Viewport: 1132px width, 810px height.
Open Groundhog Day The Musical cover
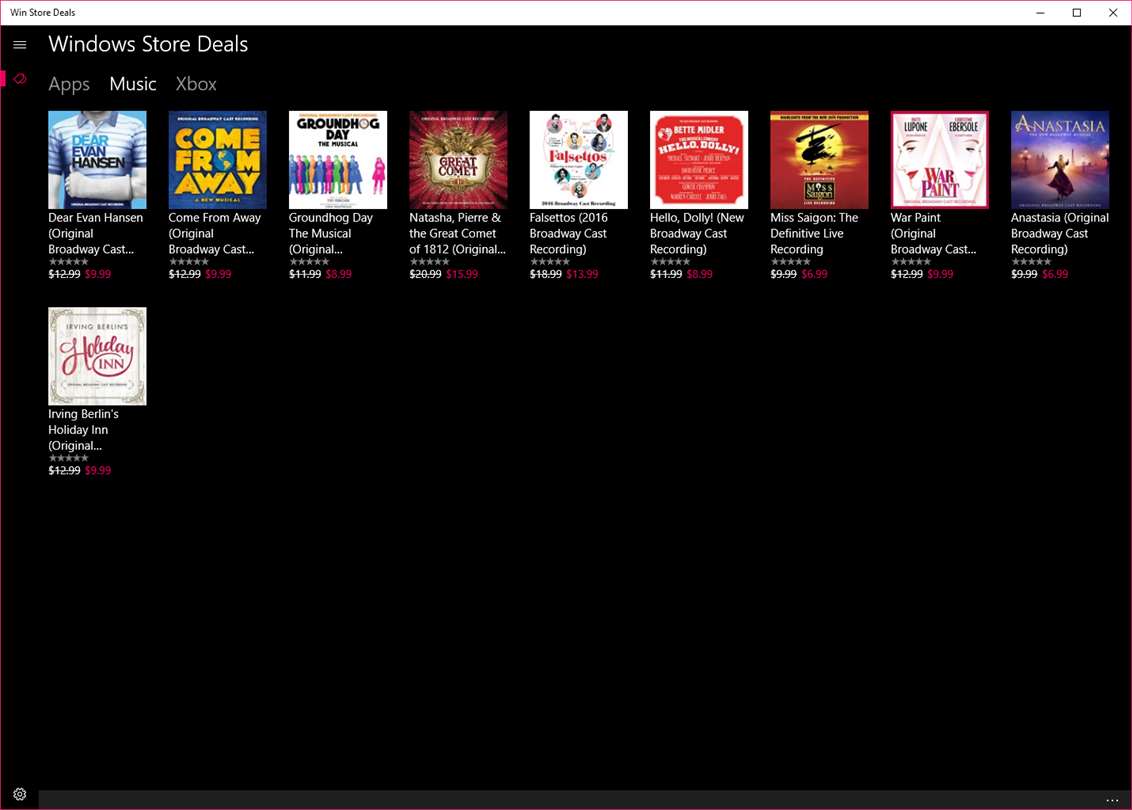click(338, 160)
